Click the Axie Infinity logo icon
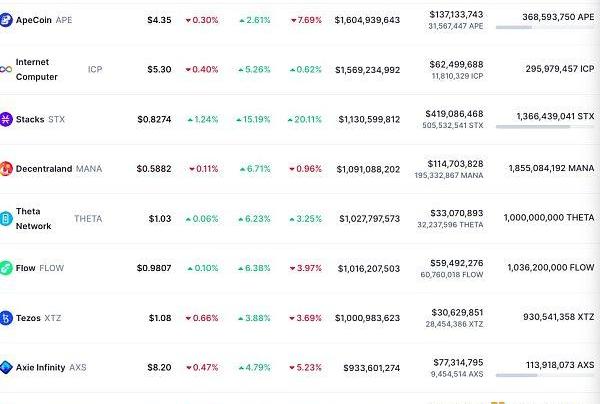This screenshot has width=600, height=404. point(6,368)
